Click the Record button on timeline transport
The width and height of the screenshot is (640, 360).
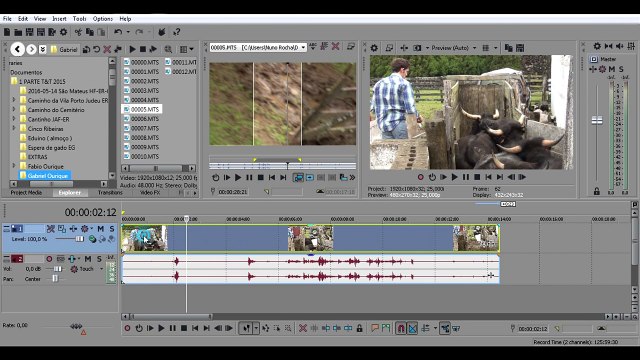[127, 328]
